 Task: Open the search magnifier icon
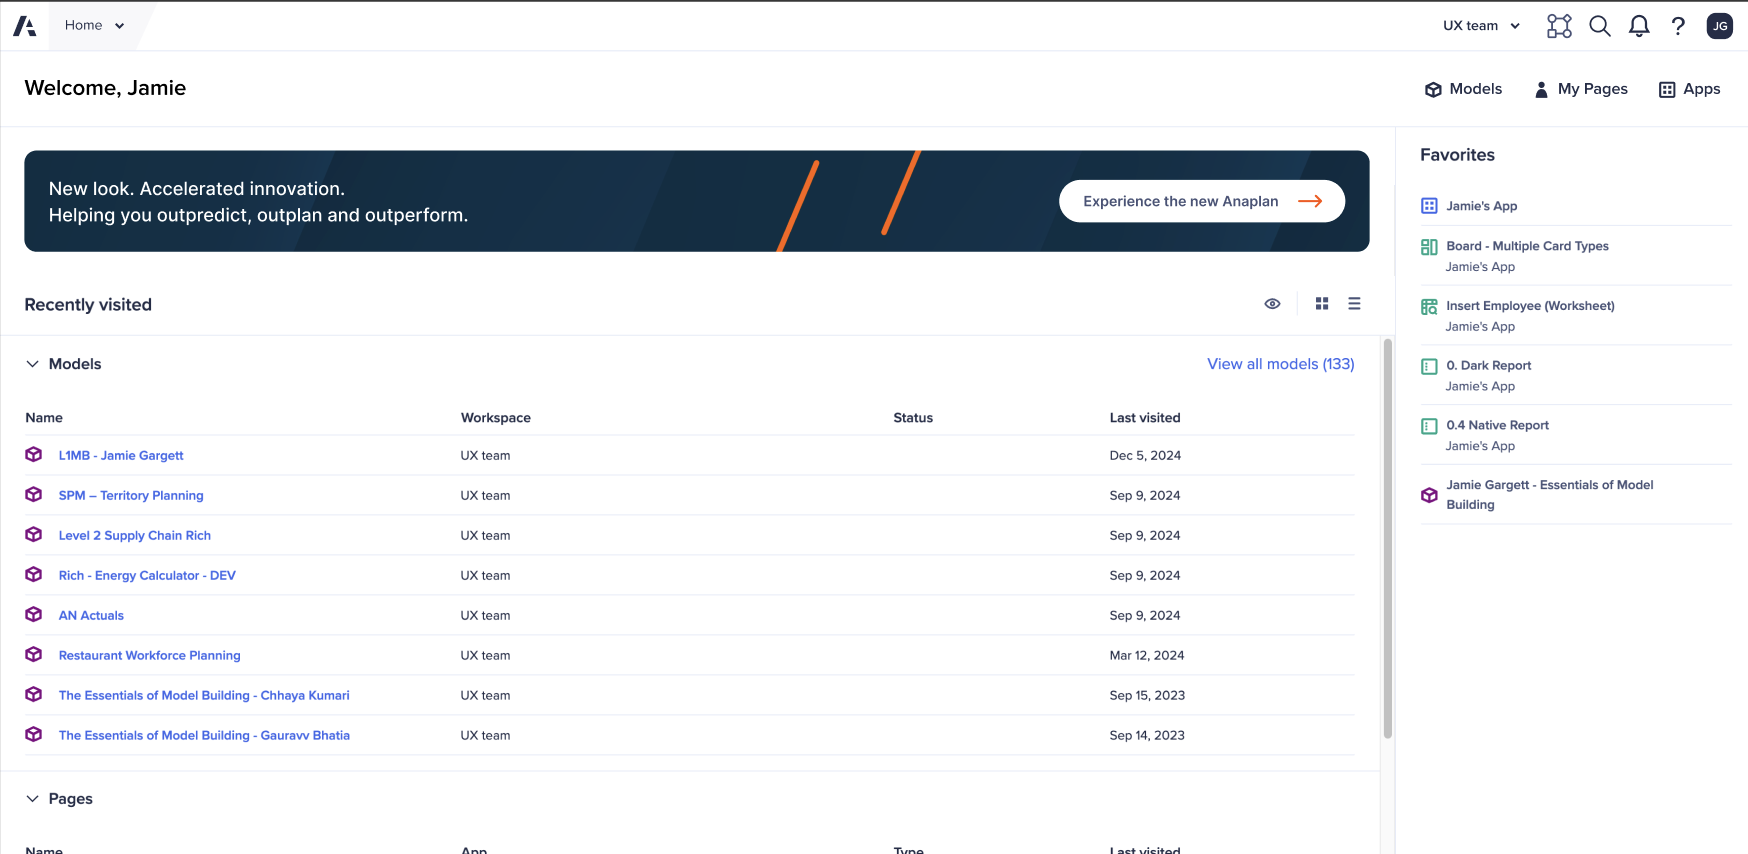[1600, 26]
